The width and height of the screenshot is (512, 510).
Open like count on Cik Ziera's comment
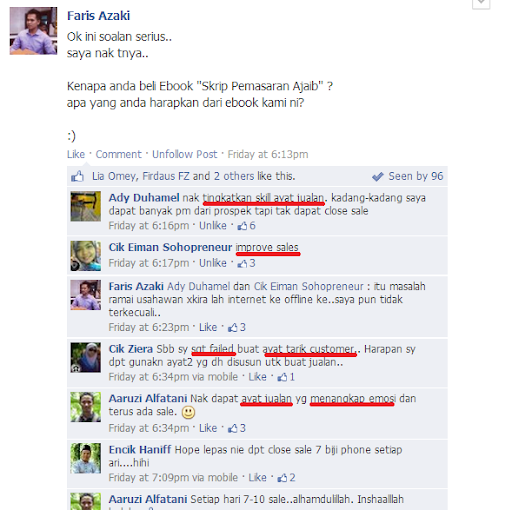tap(286, 377)
